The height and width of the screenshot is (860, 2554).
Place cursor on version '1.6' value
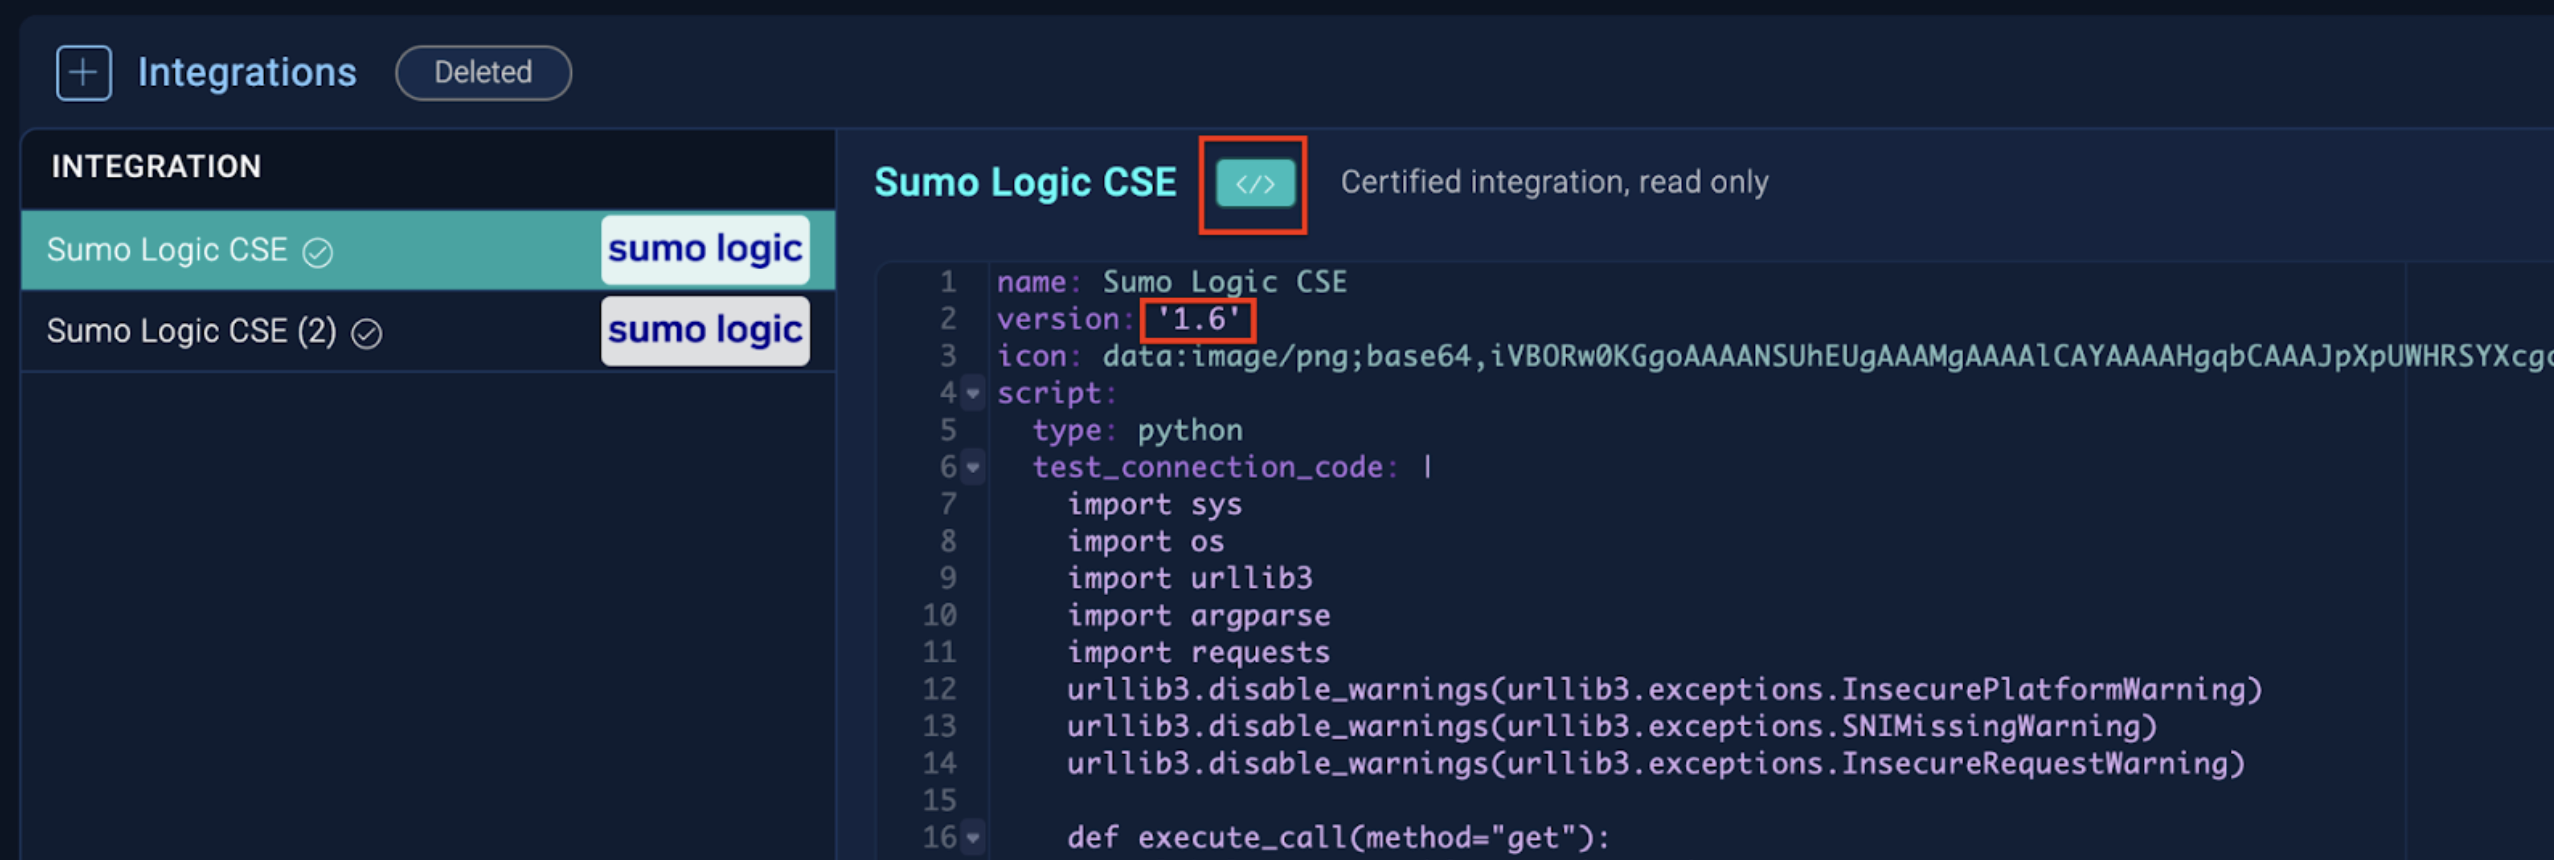1197,320
